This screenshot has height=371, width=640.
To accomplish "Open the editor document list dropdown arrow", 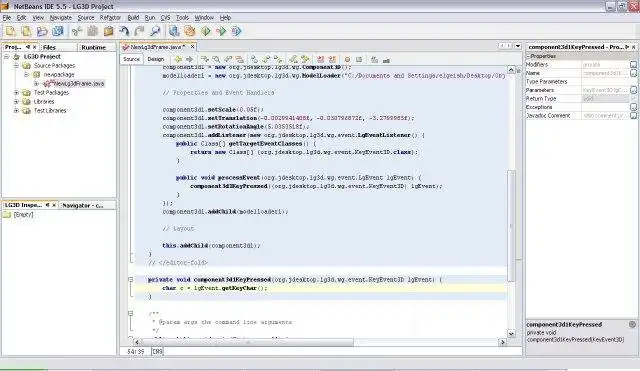I will click(x=518, y=46).
